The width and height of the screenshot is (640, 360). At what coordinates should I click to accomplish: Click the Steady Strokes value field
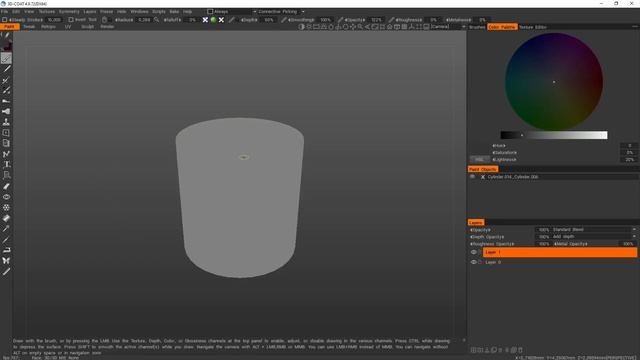54,20
